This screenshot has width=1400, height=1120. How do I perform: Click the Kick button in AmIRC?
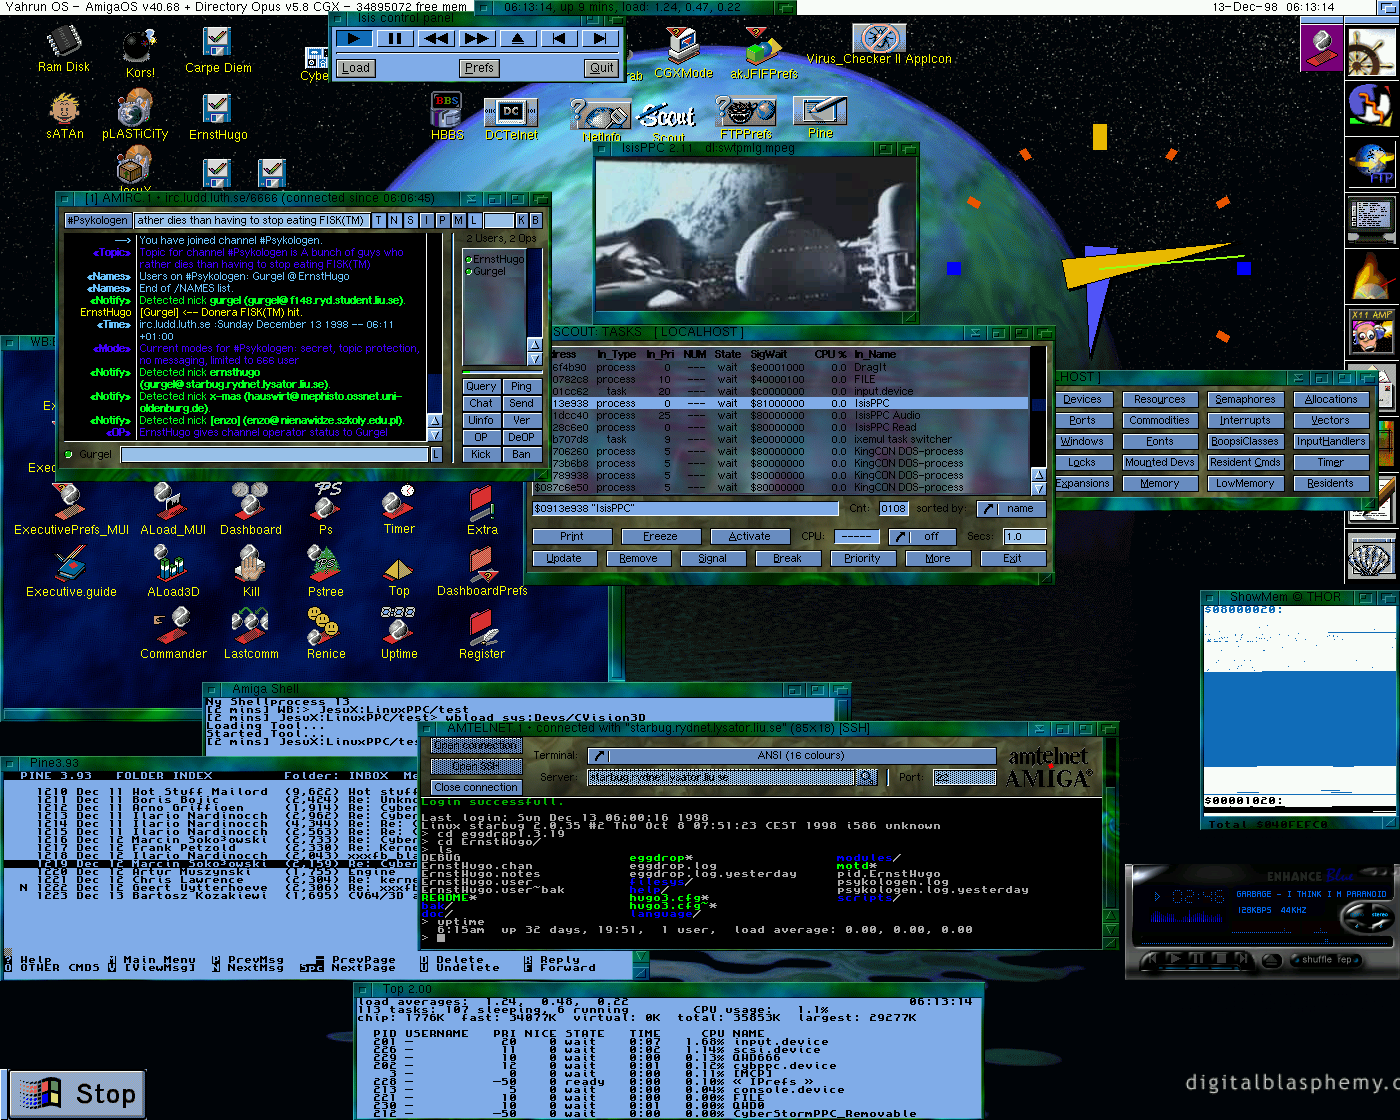click(481, 454)
